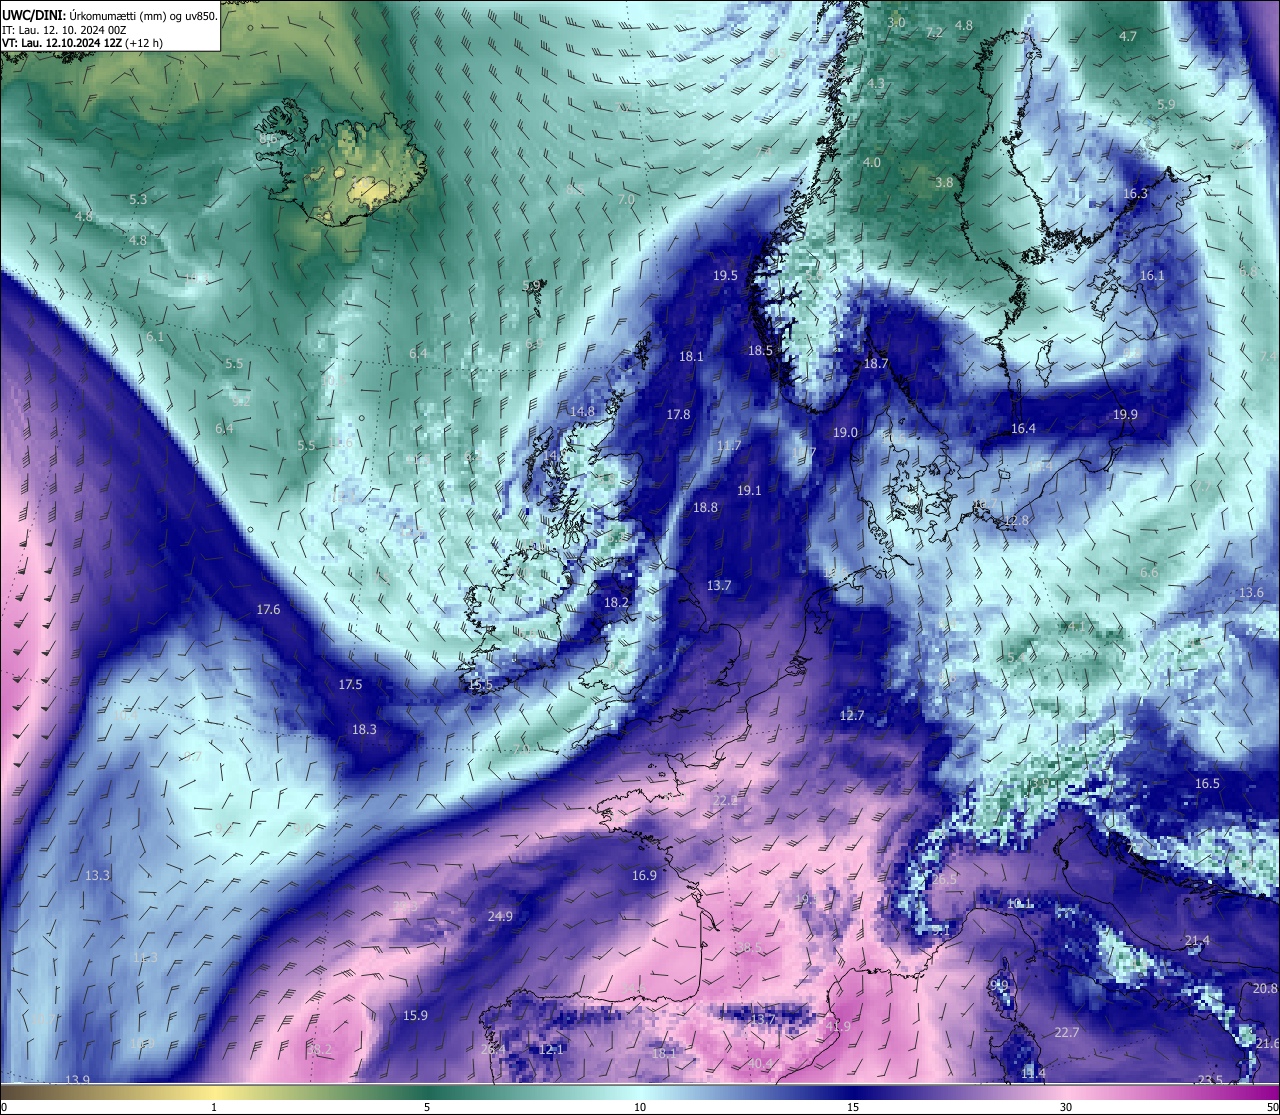The image size is (1280, 1115).
Task: Click the 1 tick on the colour scale
Action: click(214, 1107)
